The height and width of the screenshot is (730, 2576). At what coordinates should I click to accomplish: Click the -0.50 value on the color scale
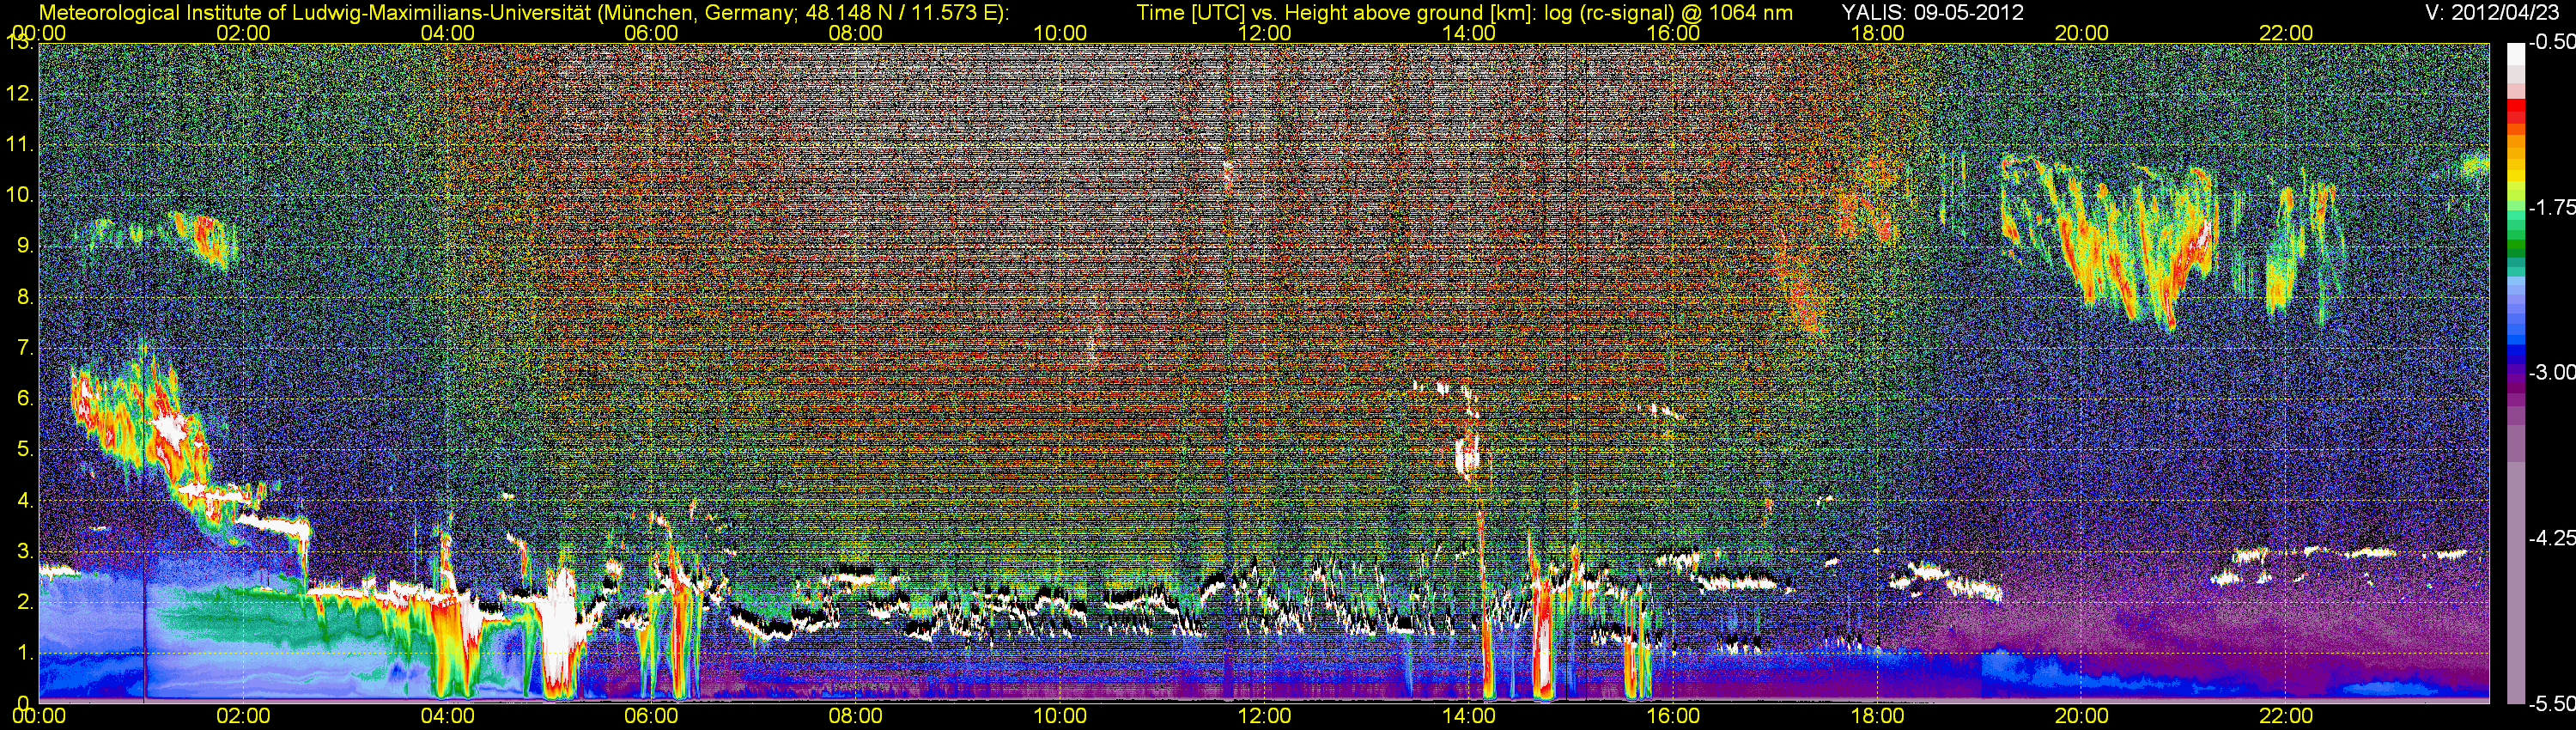point(2551,42)
